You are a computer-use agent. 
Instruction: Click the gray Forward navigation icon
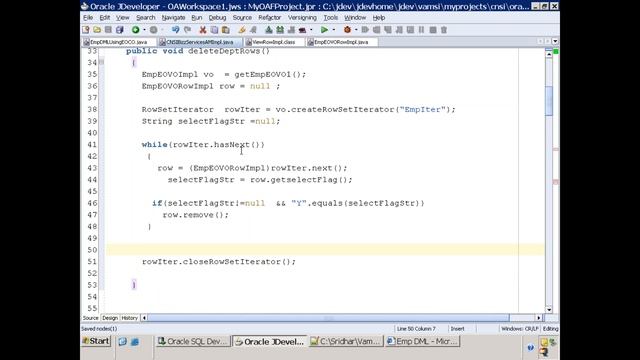[153, 30]
